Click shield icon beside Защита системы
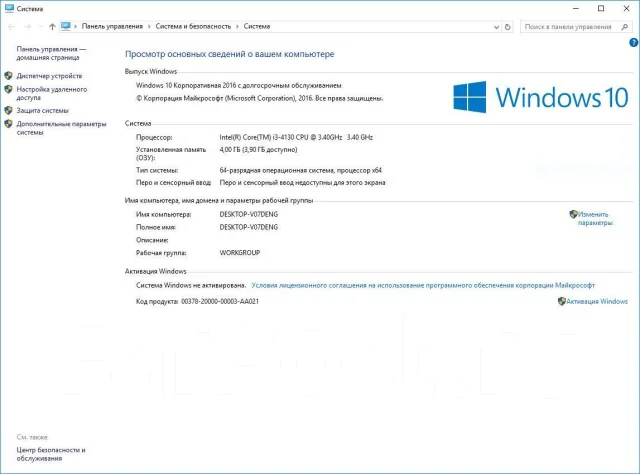 click(8, 110)
